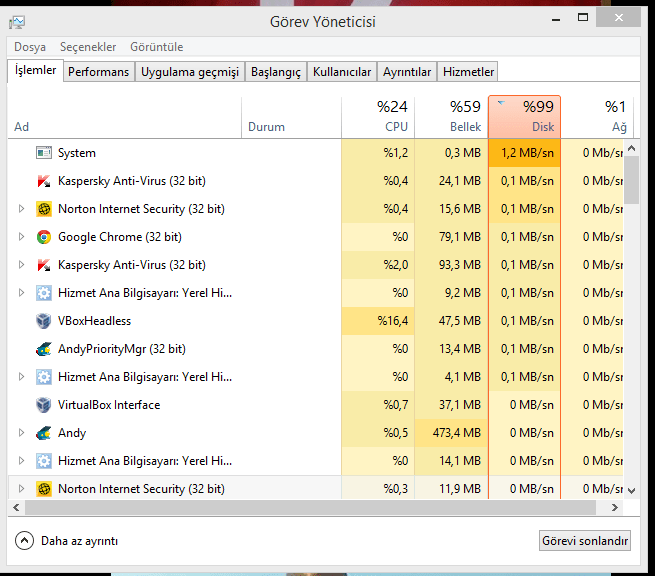This screenshot has width=655, height=576.
Task: Expand Kaspersky Anti-Virus 93,3 MB row
Action: click(x=21, y=264)
